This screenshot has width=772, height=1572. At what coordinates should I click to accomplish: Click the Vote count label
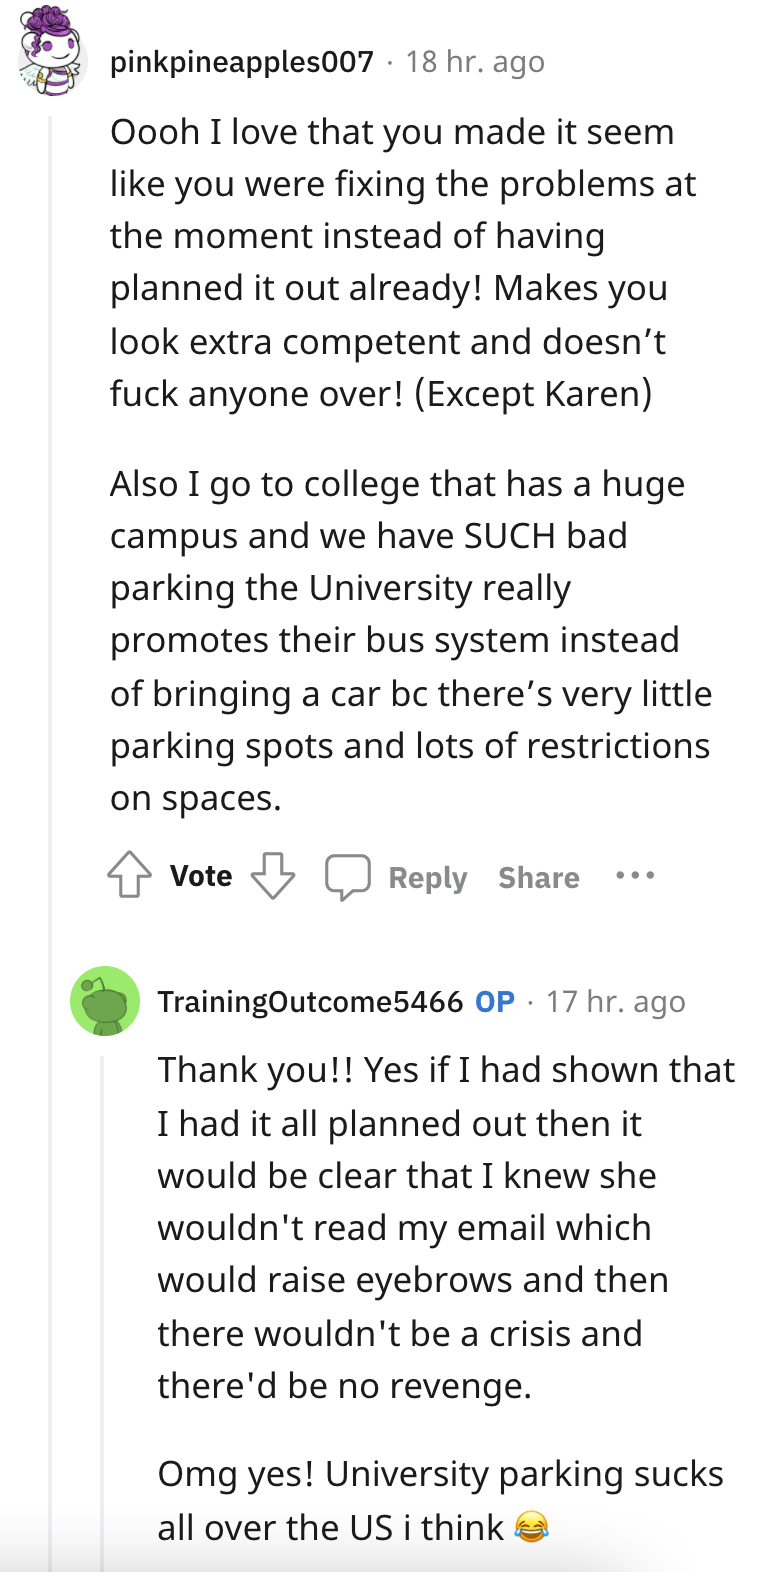pos(201,876)
